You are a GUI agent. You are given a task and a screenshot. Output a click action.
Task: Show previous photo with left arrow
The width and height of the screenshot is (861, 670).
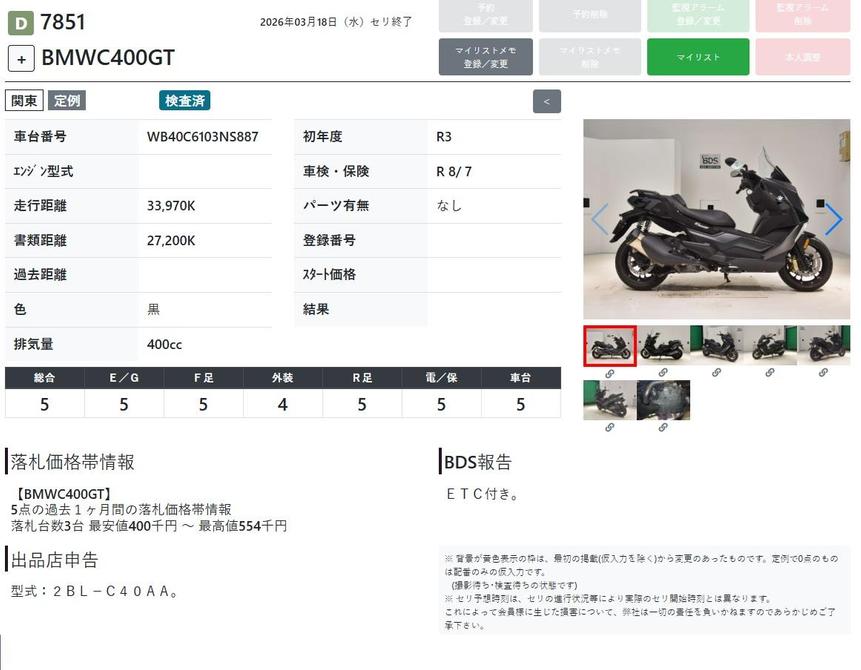(x=600, y=219)
